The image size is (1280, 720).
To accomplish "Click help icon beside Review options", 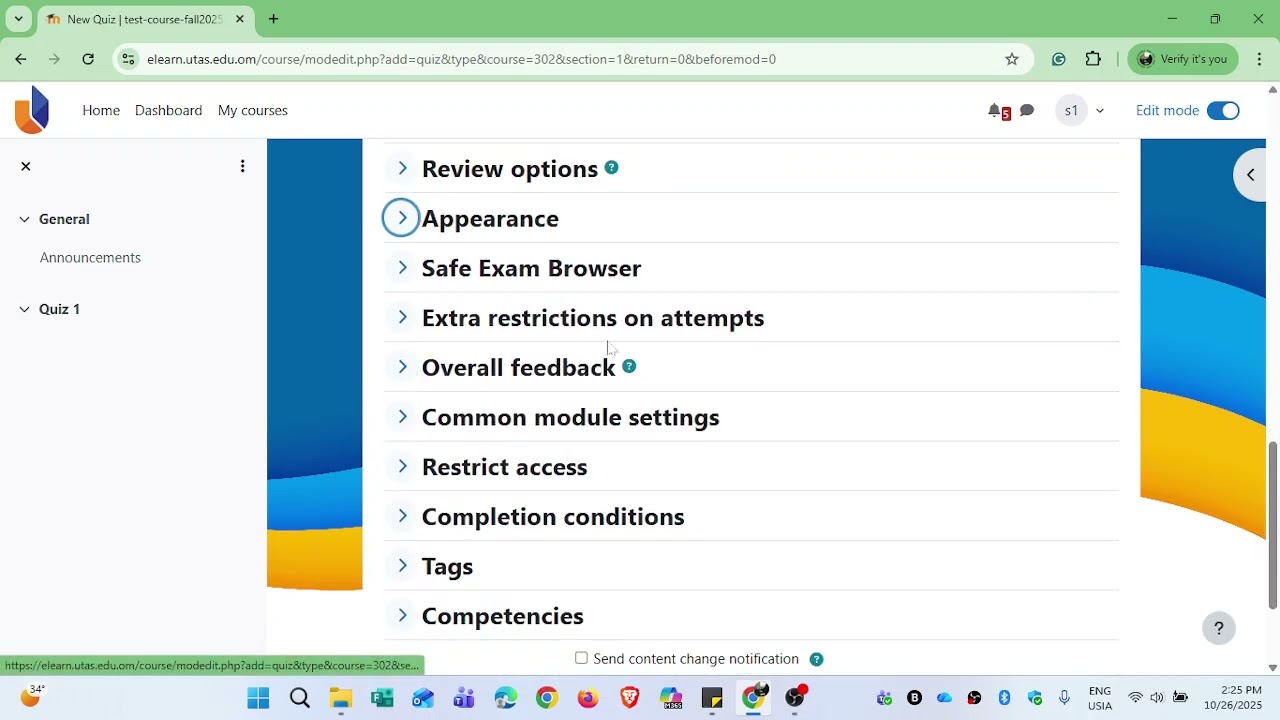I will (611, 168).
